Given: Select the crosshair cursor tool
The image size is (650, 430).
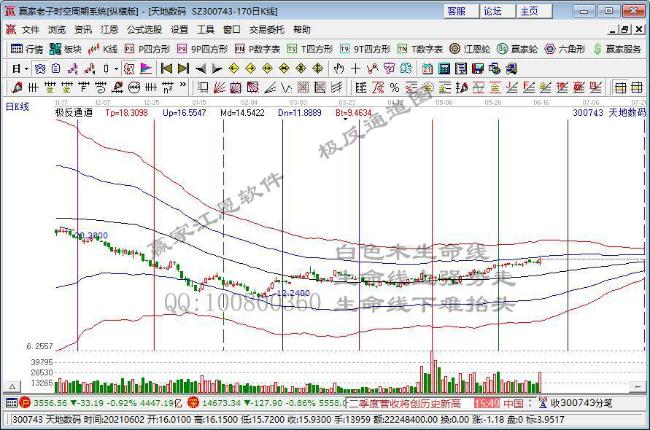Looking at the screenshot, I should (x=355, y=68).
